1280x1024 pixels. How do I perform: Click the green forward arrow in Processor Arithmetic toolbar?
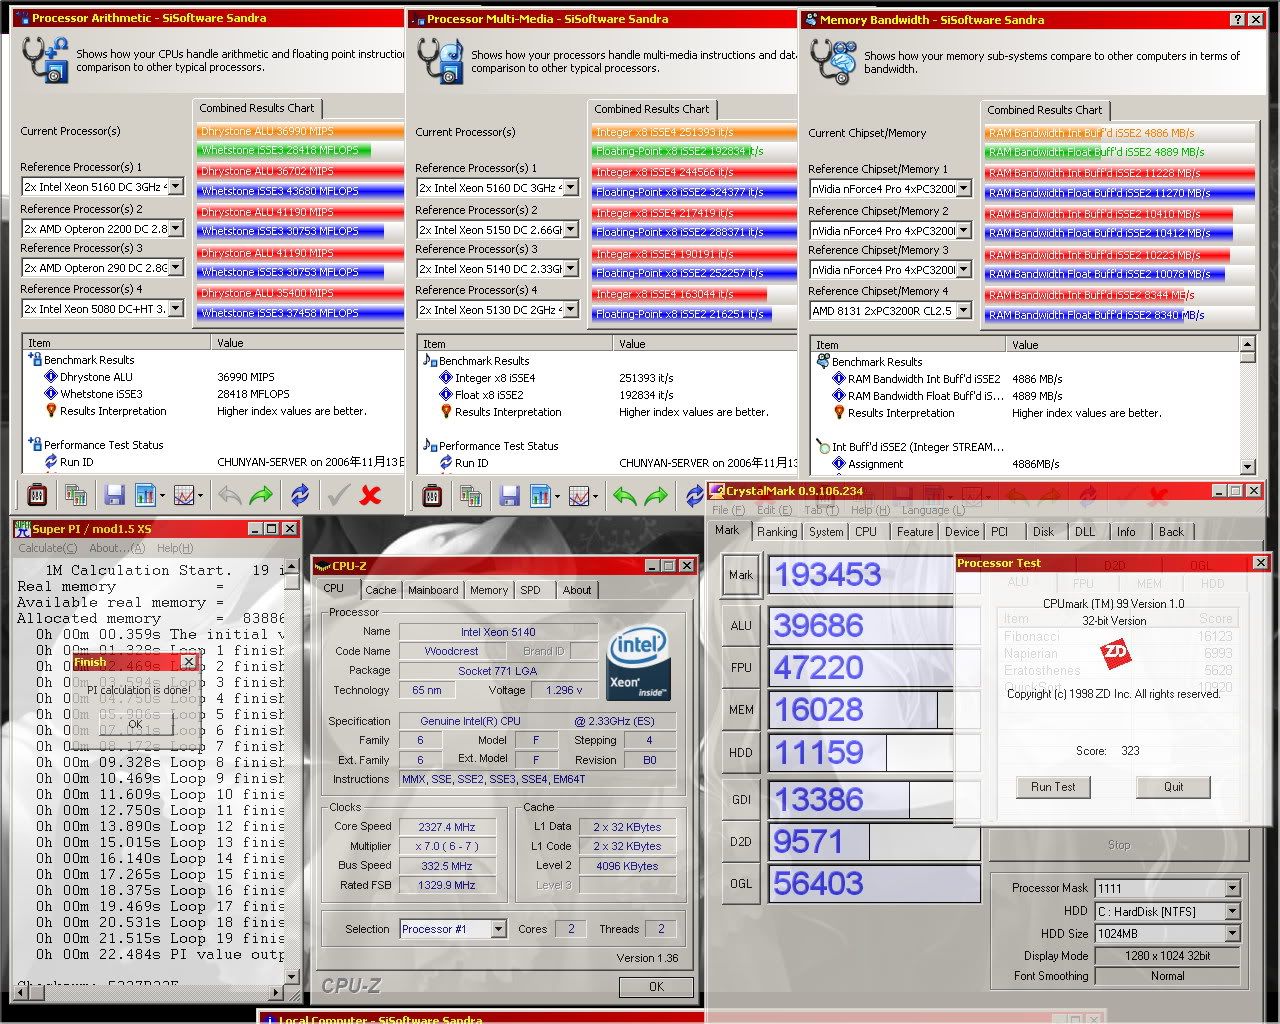(261, 495)
